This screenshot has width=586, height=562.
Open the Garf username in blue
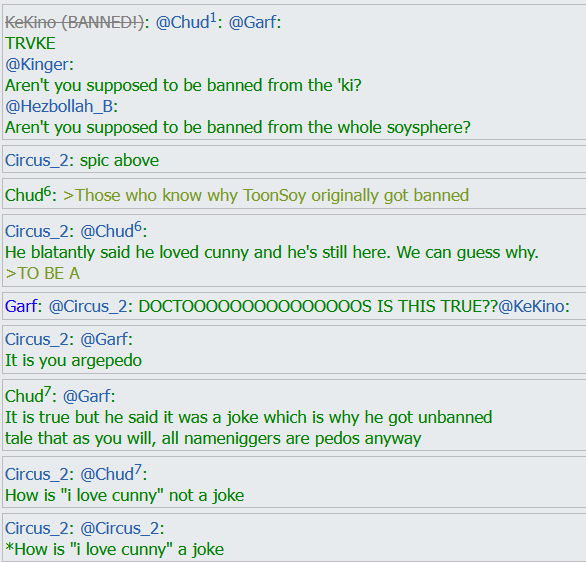pyautogui.click(x=21, y=306)
